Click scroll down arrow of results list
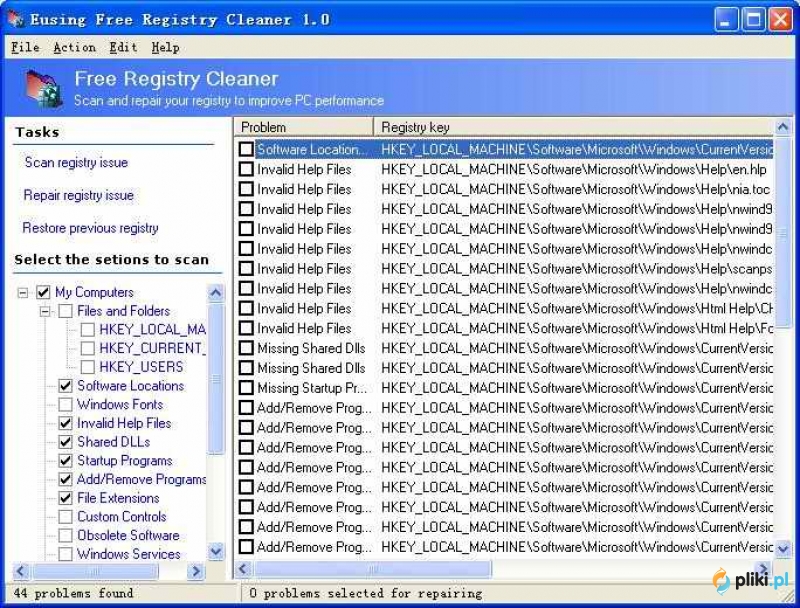The height and width of the screenshot is (608, 800). (x=783, y=549)
